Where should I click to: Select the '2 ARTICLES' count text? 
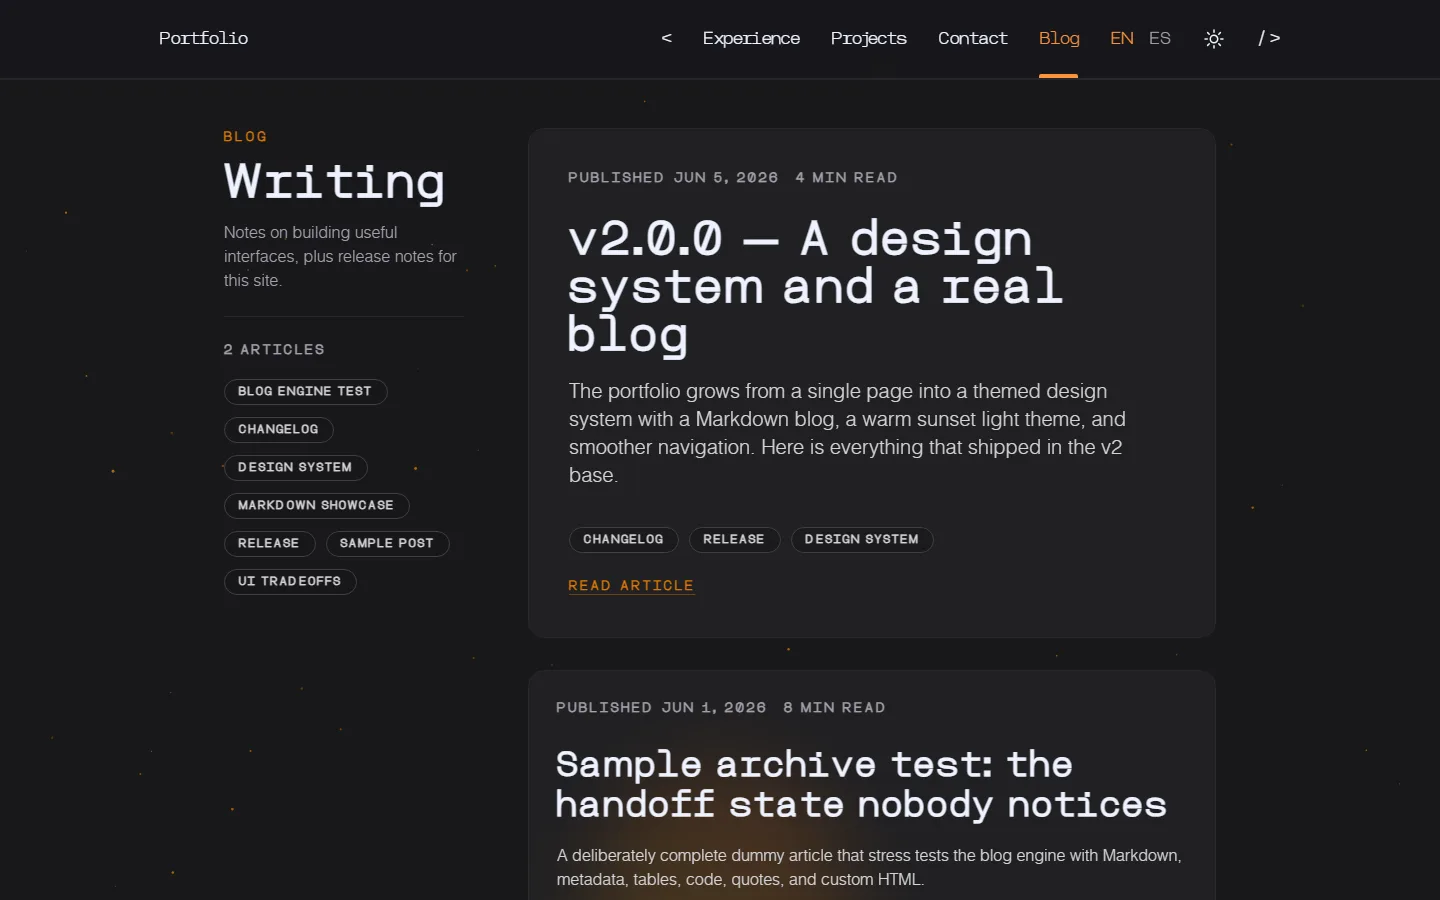274,349
